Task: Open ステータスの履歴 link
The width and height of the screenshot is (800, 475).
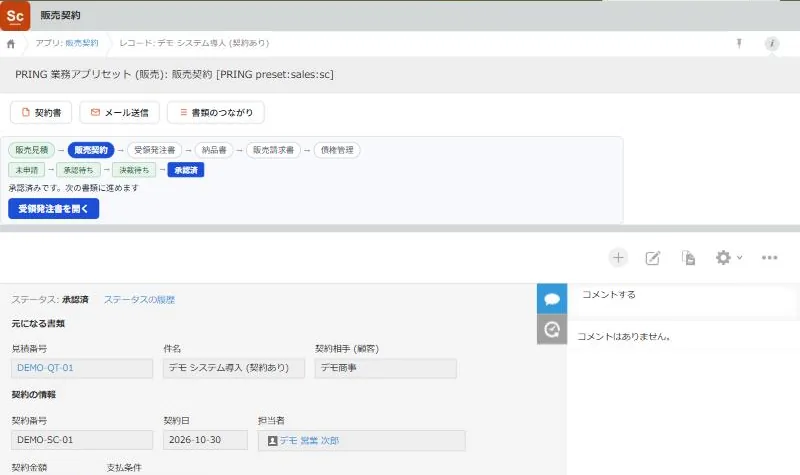Action: [139, 299]
